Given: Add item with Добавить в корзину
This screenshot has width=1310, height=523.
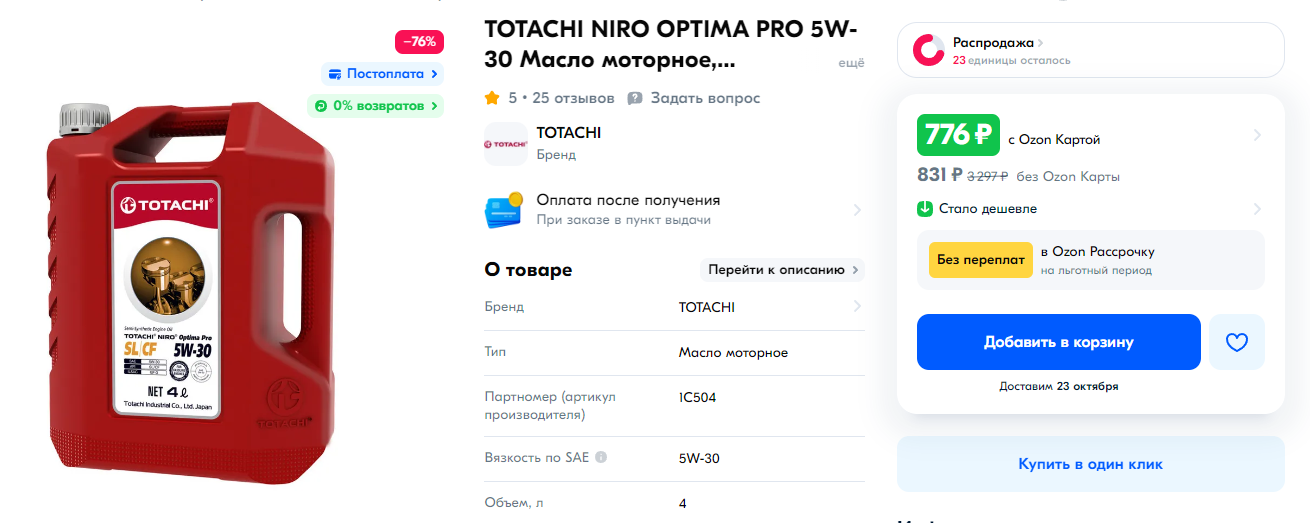Looking at the screenshot, I should click(1059, 342).
